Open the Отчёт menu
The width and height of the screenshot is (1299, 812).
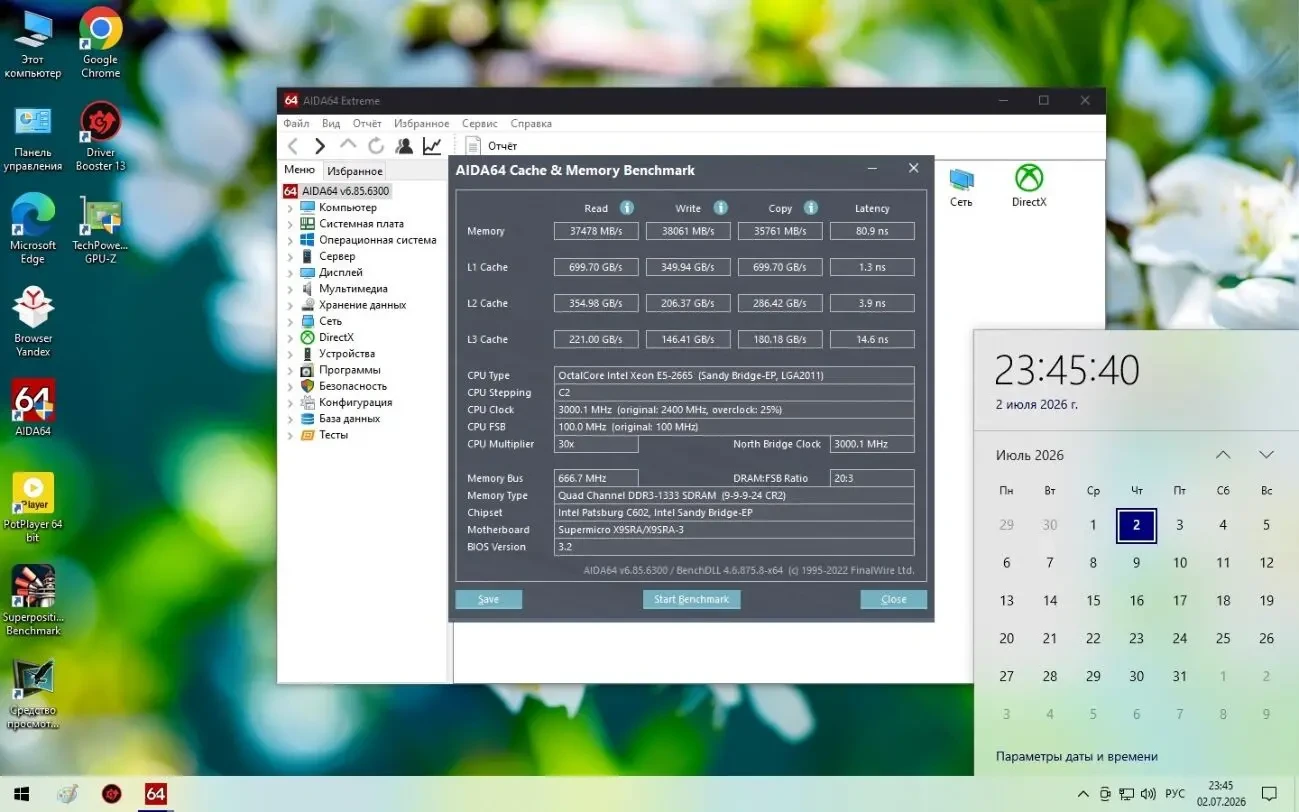pos(367,123)
